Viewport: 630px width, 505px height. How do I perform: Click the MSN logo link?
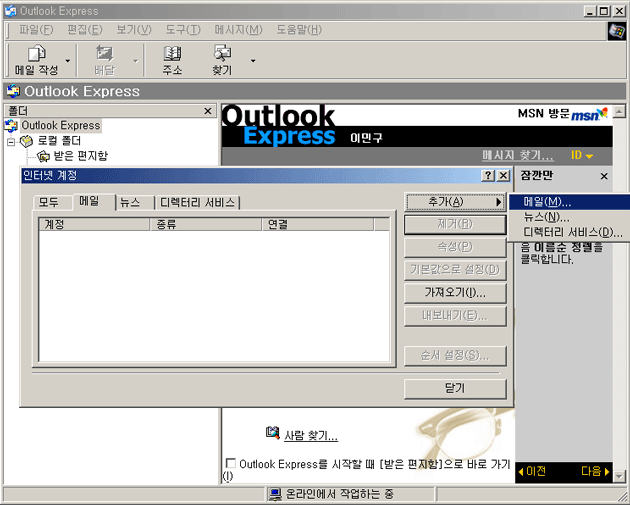tap(589, 114)
